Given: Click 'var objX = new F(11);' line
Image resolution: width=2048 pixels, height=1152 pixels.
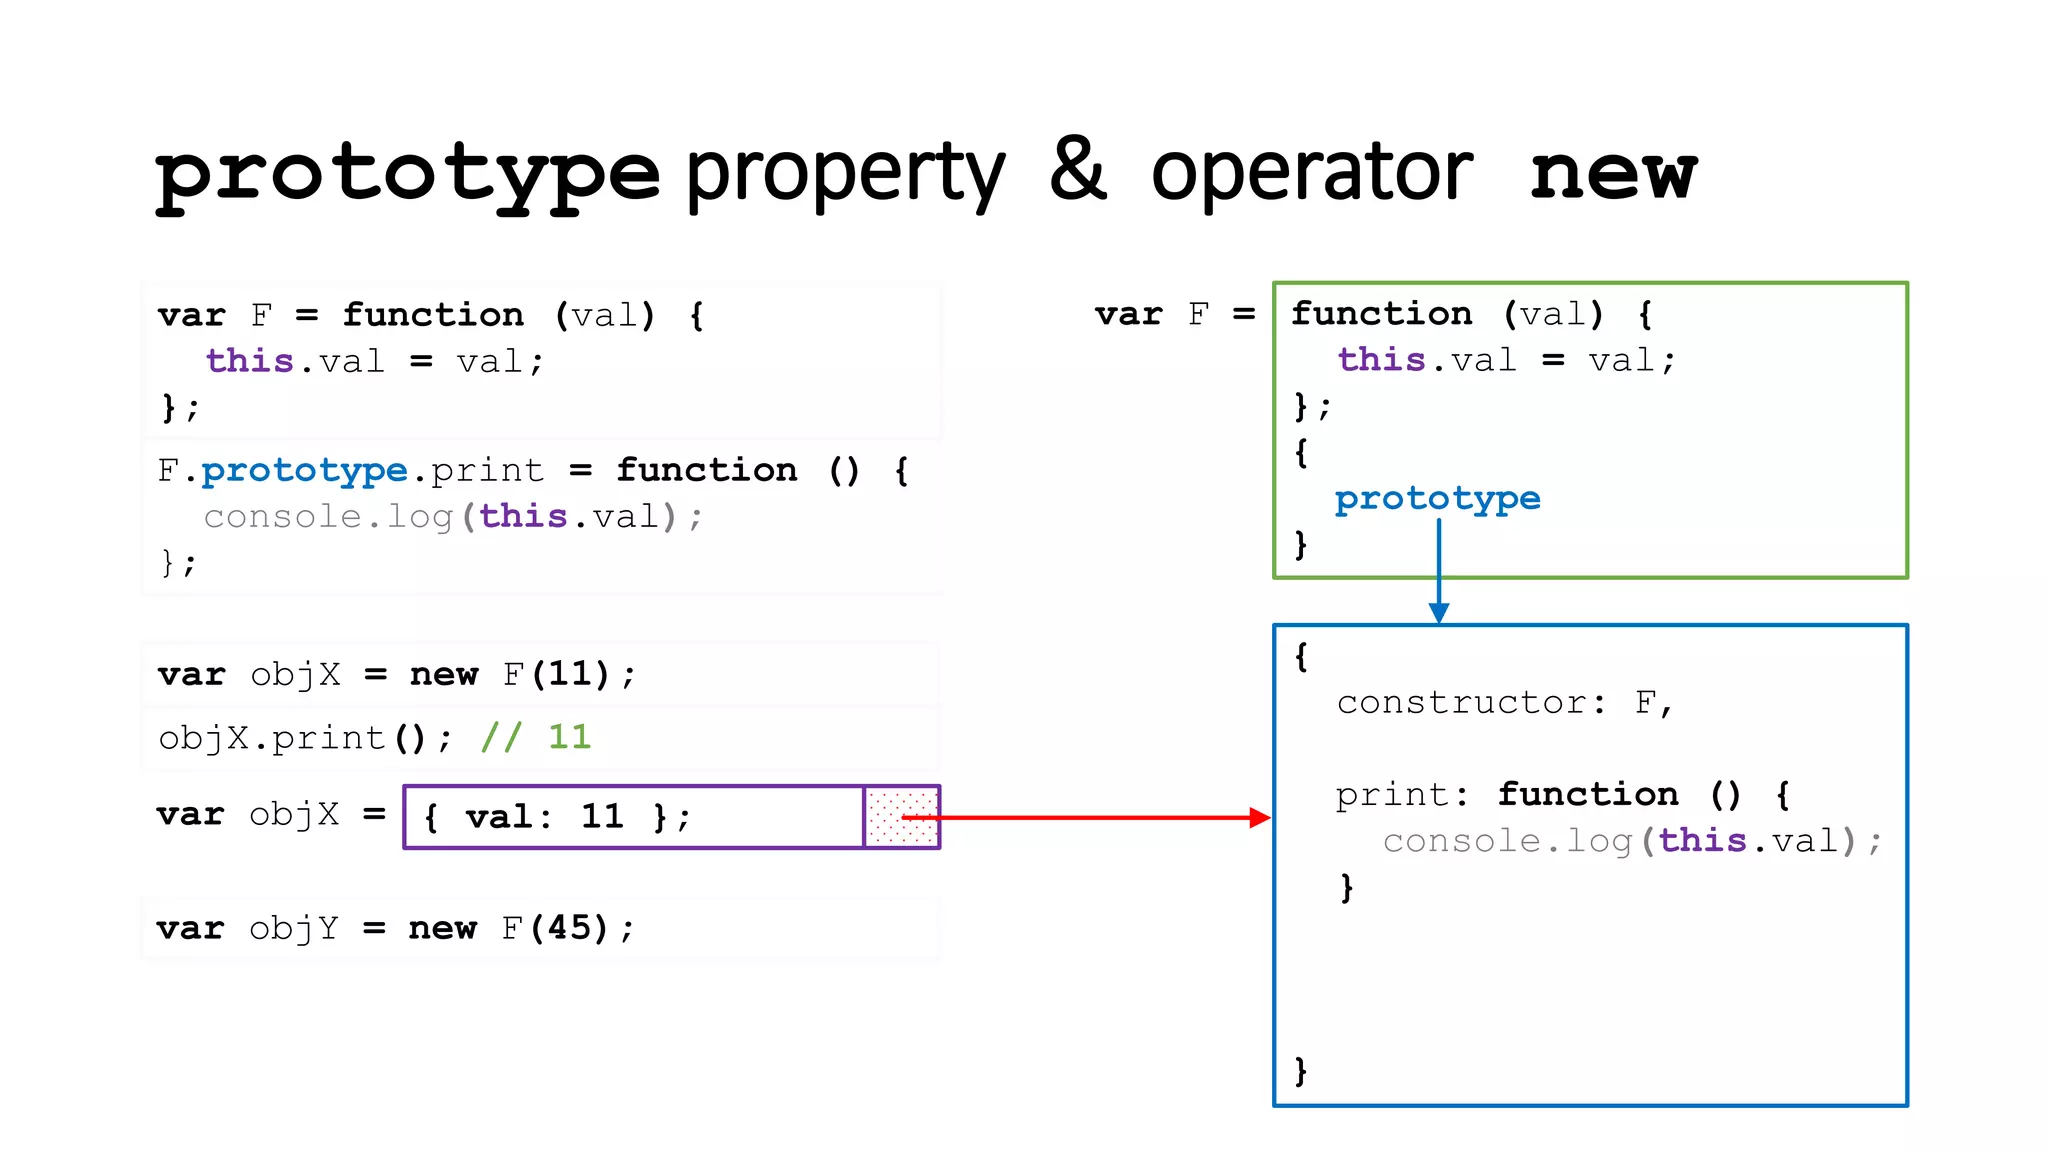Looking at the screenshot, I should click(396, 674).
